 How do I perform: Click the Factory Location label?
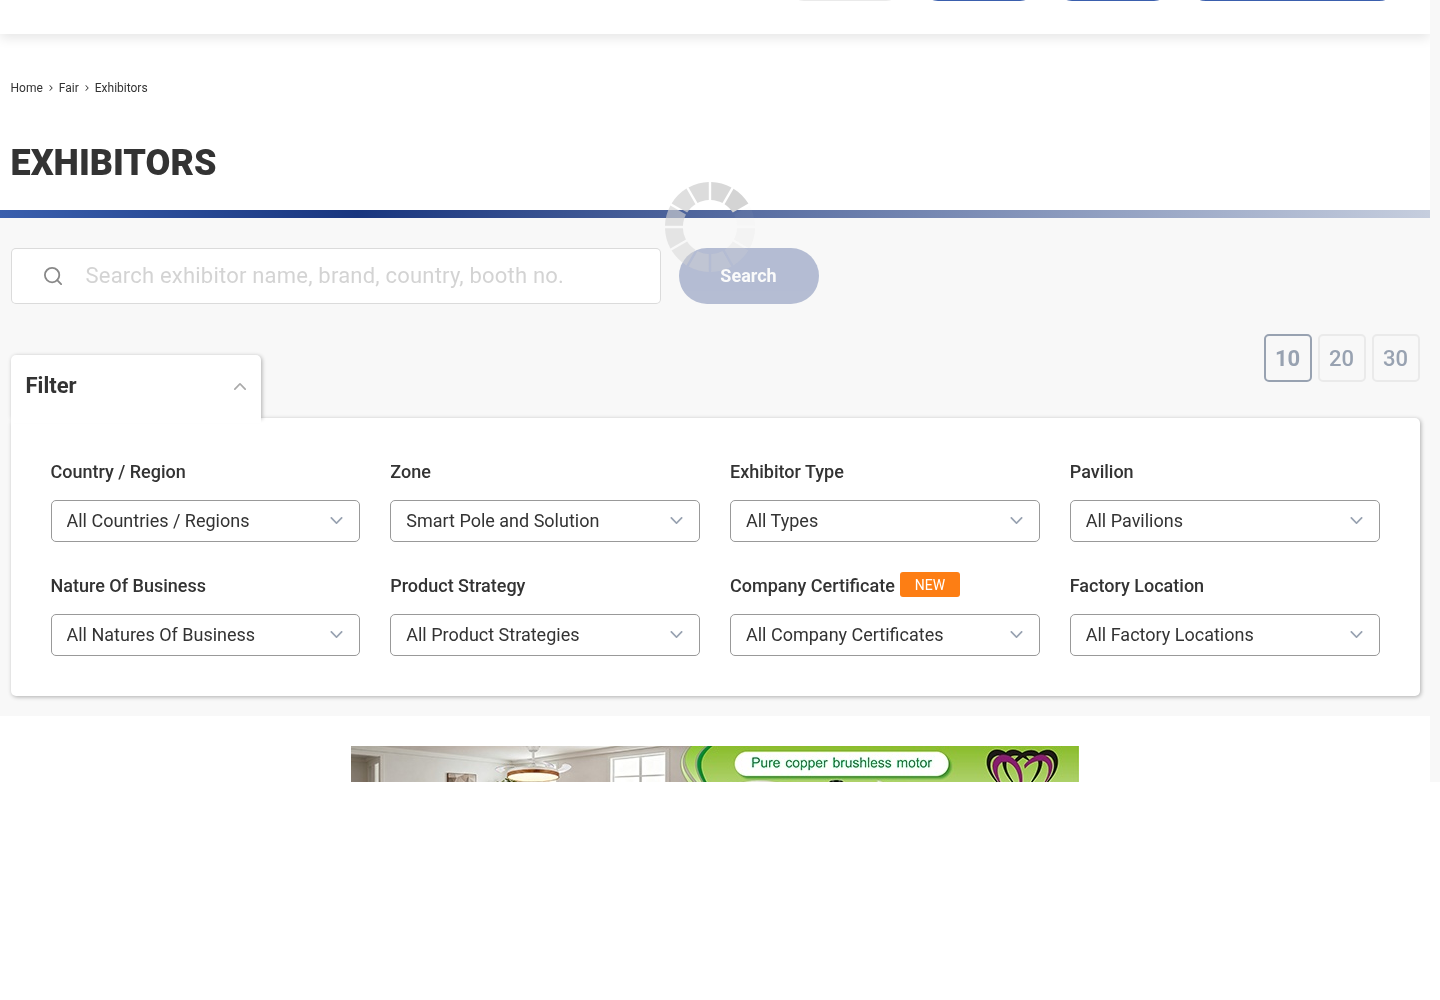1137,586
